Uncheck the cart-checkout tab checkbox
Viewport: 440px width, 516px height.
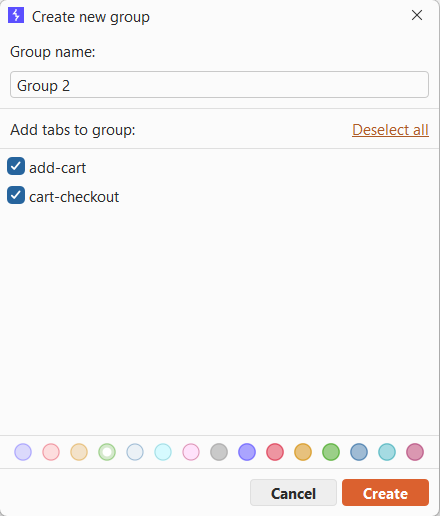[16, 195]
